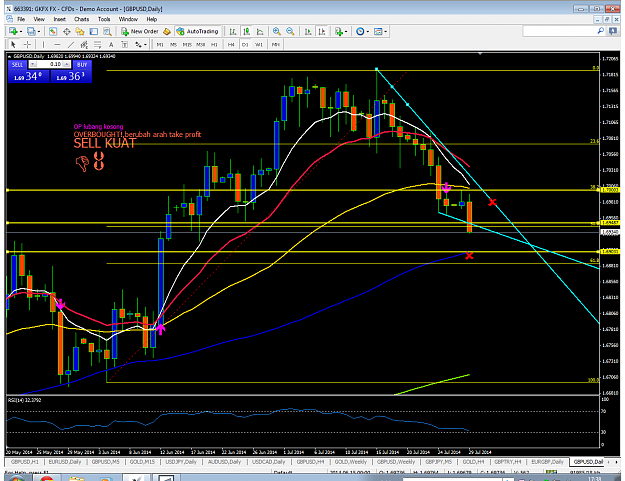Toggle the AutoTrading button
625x481 pixels.
pyautogui.click(x=198, y=31)
